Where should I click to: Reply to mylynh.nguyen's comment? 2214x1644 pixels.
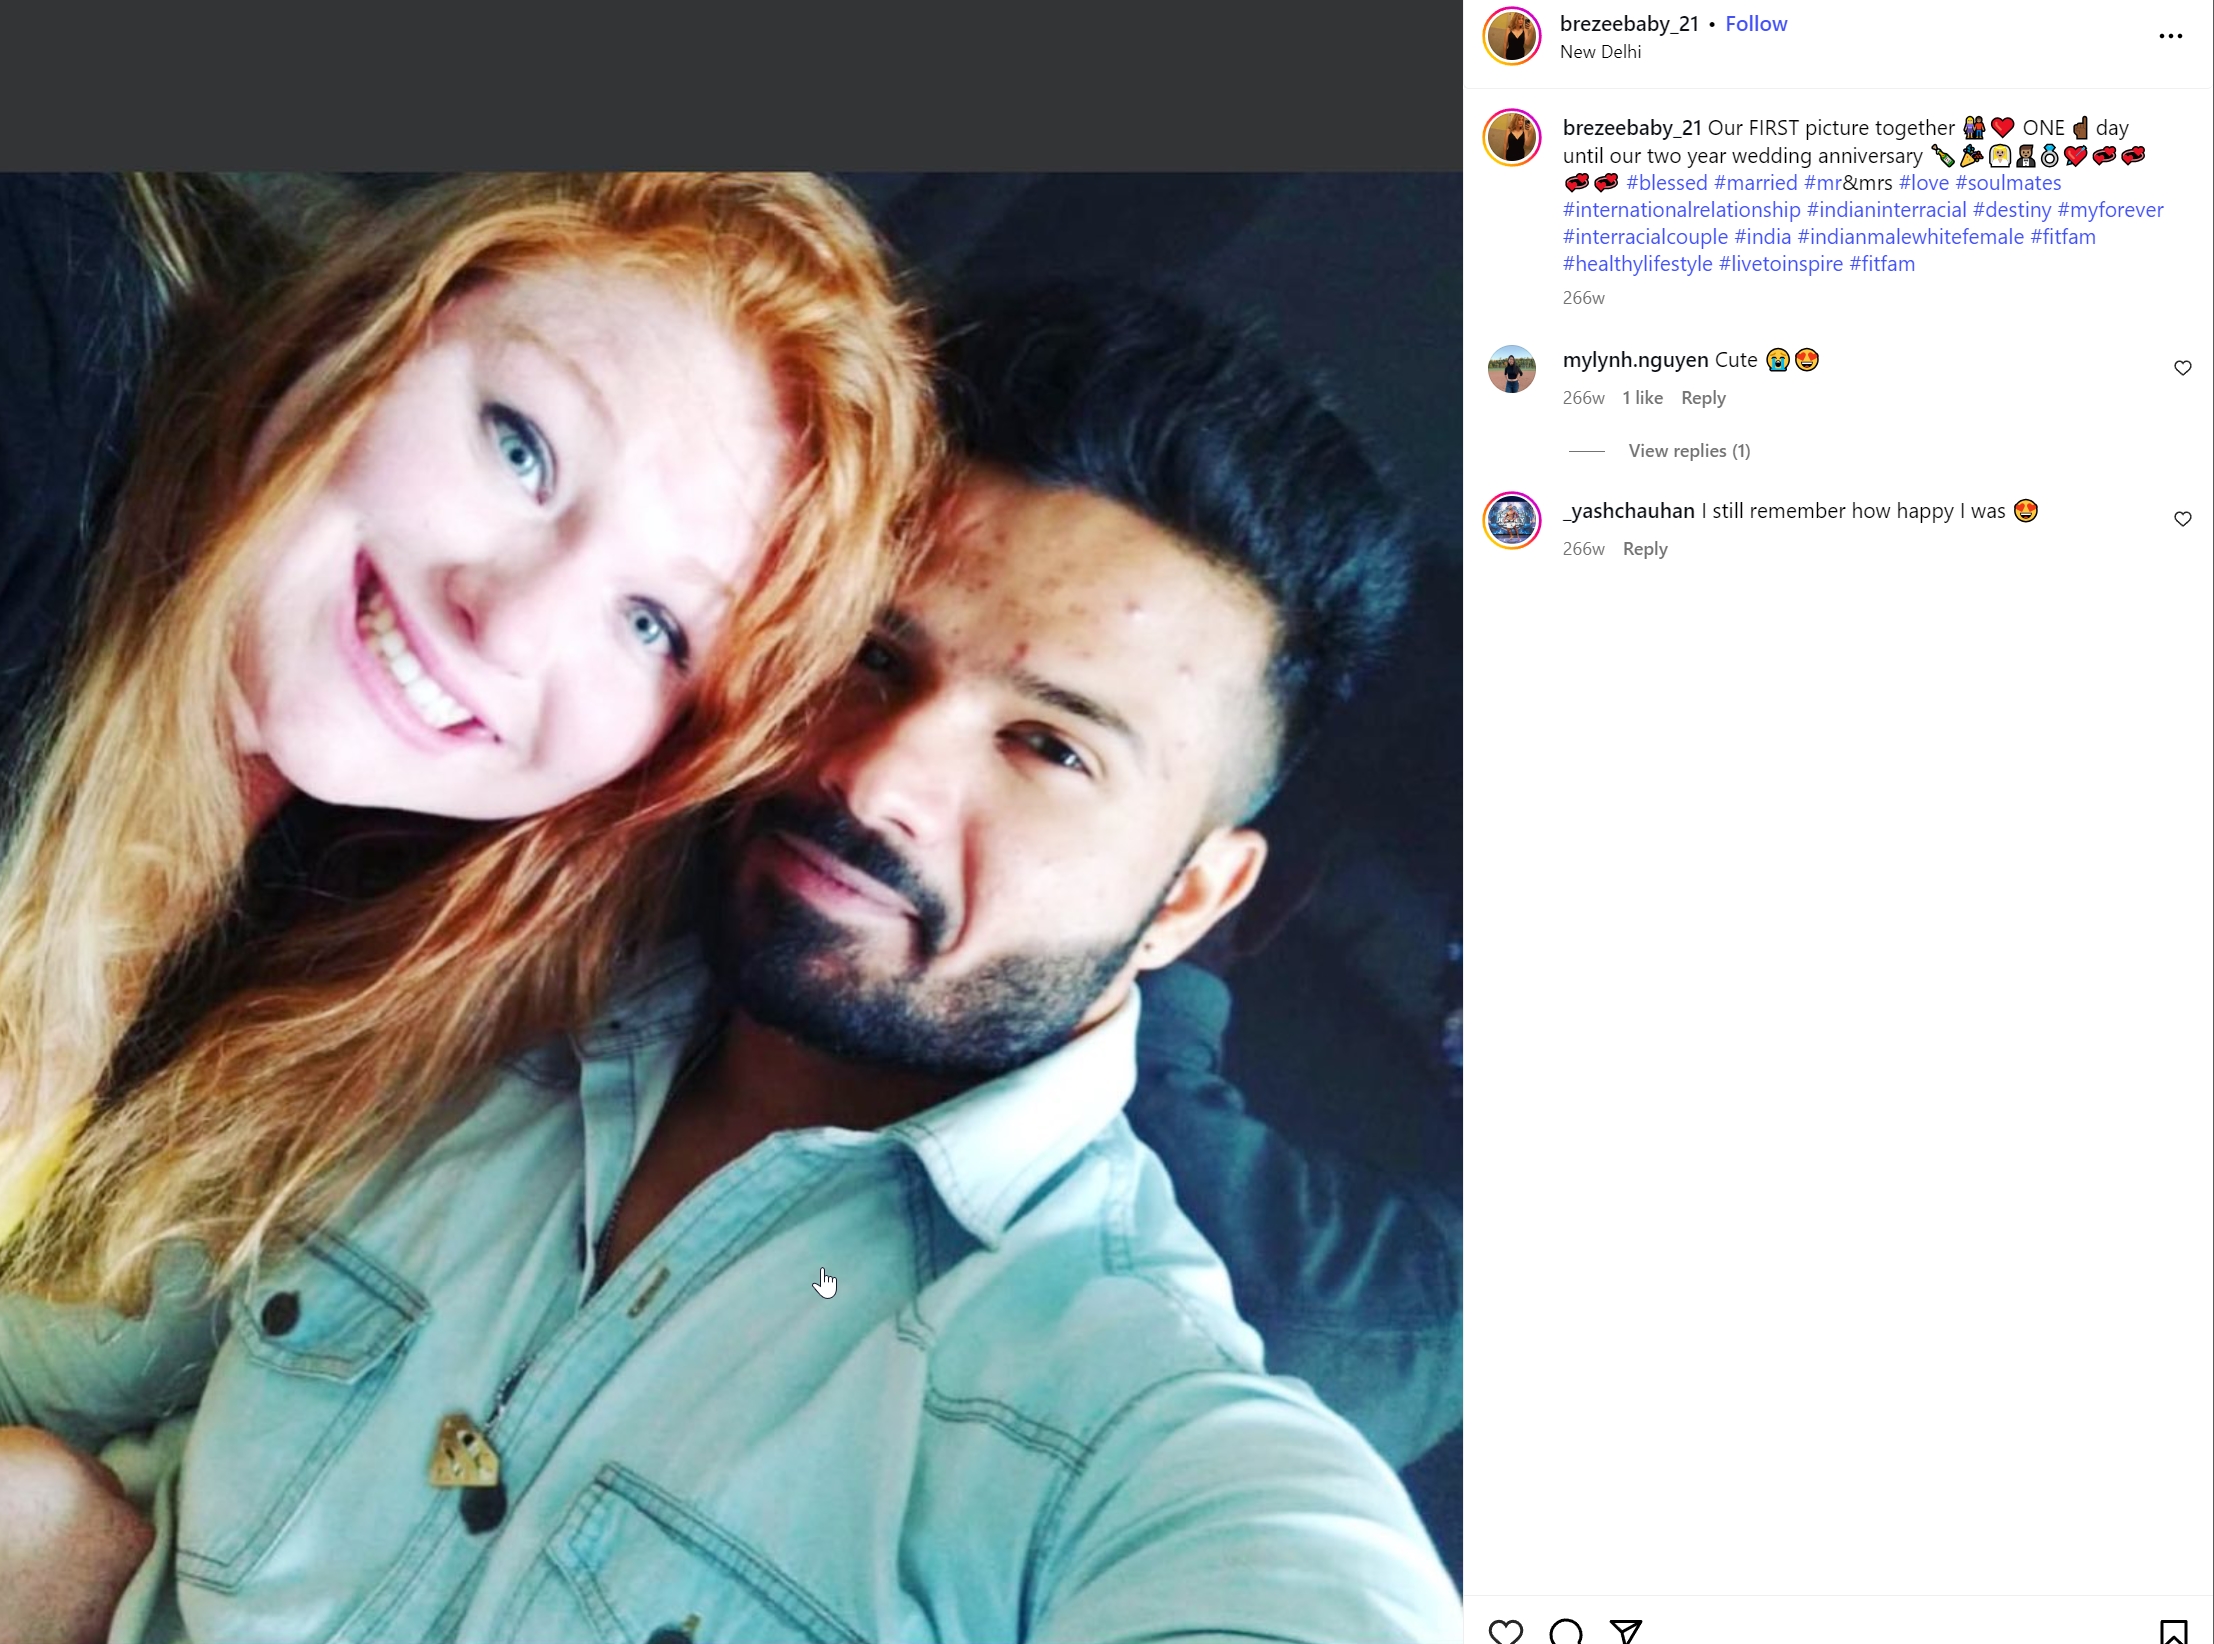1703,398
